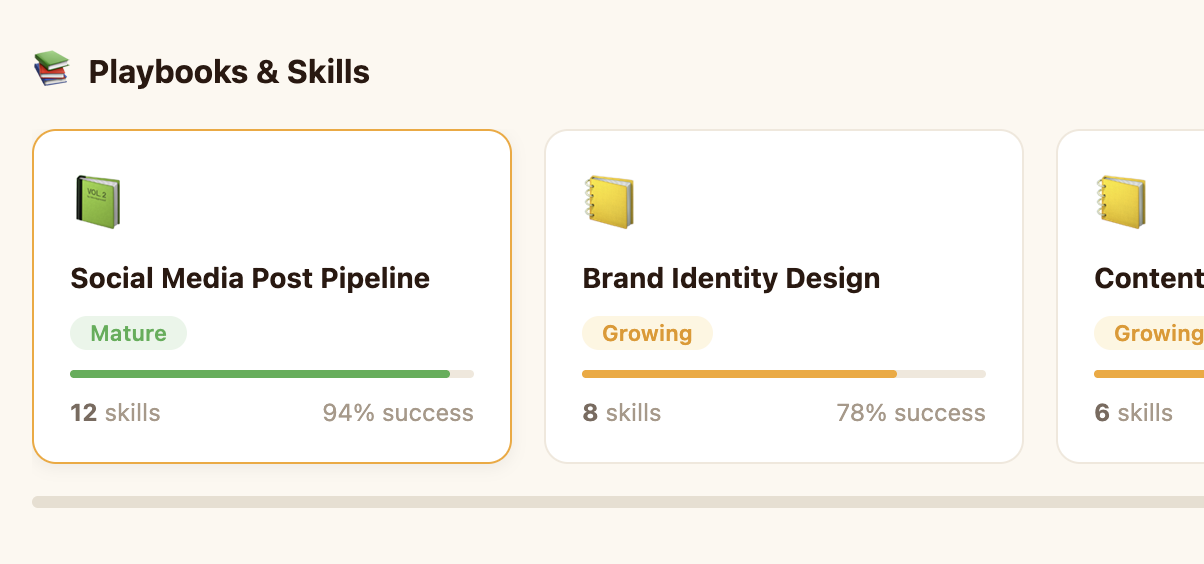
Task: Click the green Mature status badge
Action: coord(128,333)
